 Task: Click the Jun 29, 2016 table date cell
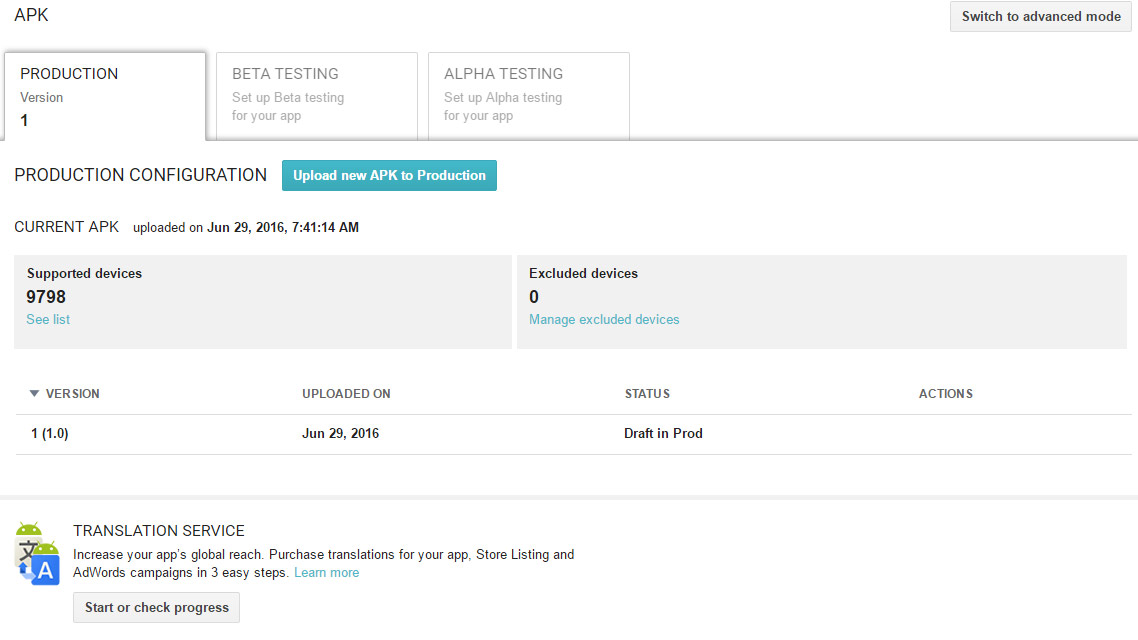(340, 434)
